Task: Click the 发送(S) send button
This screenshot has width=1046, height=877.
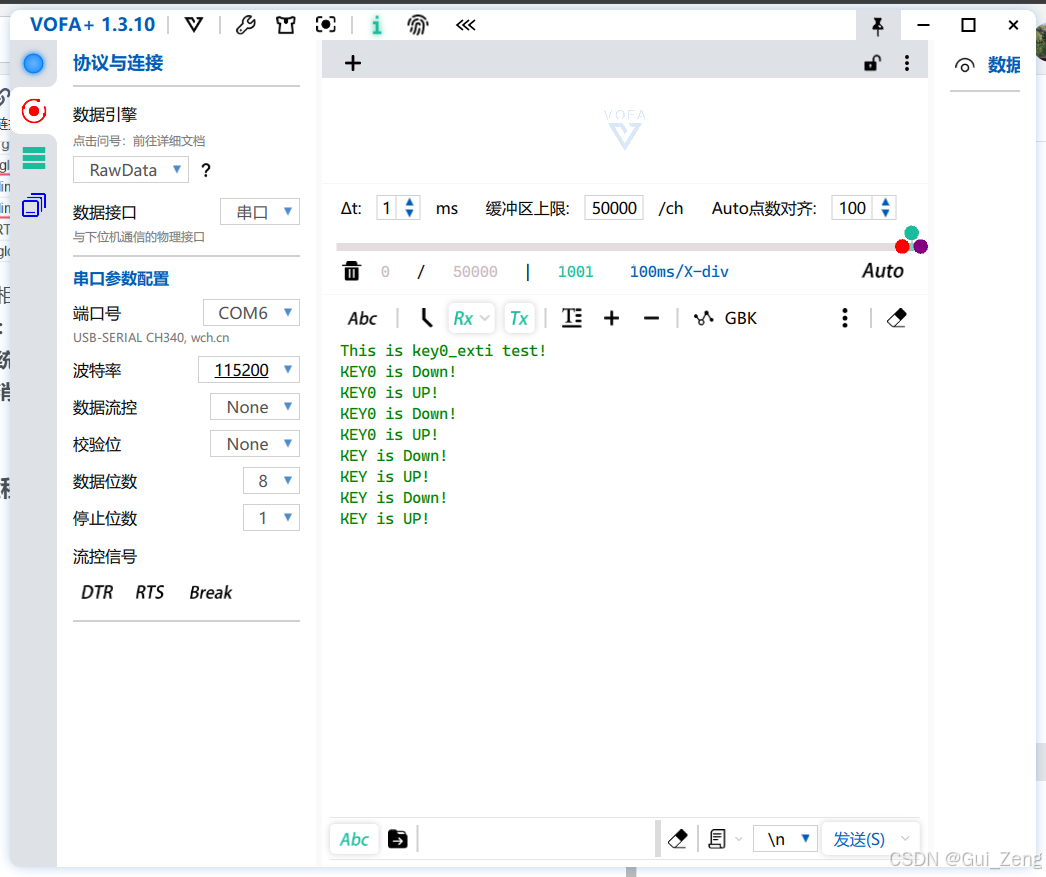Action: [x=859, y=839]
